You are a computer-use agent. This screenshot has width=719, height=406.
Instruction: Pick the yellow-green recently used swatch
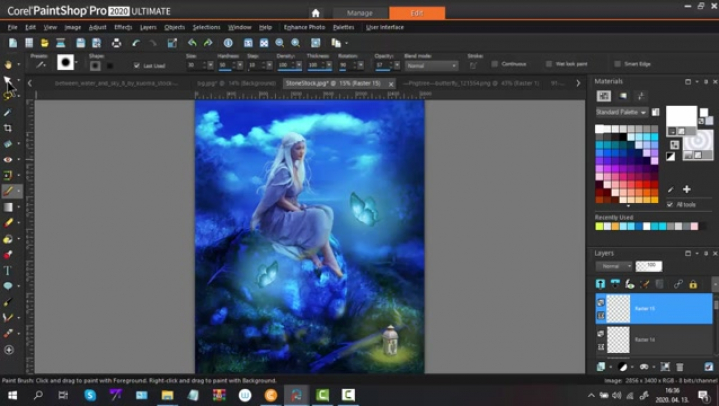click(x=599, y=226)
